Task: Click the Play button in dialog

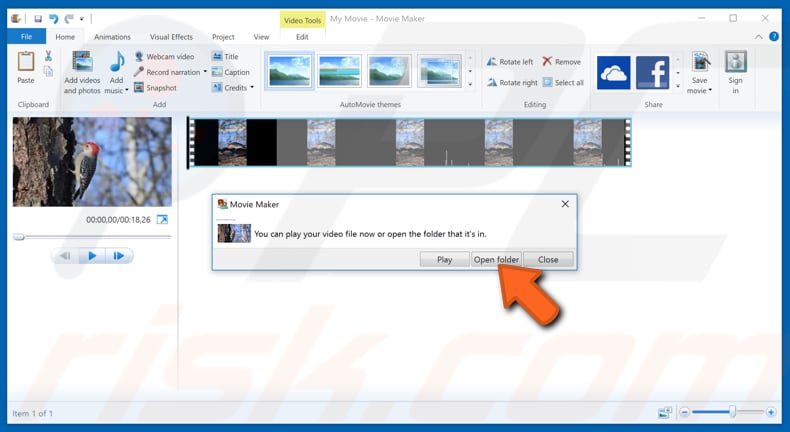Action: (444, 260)
